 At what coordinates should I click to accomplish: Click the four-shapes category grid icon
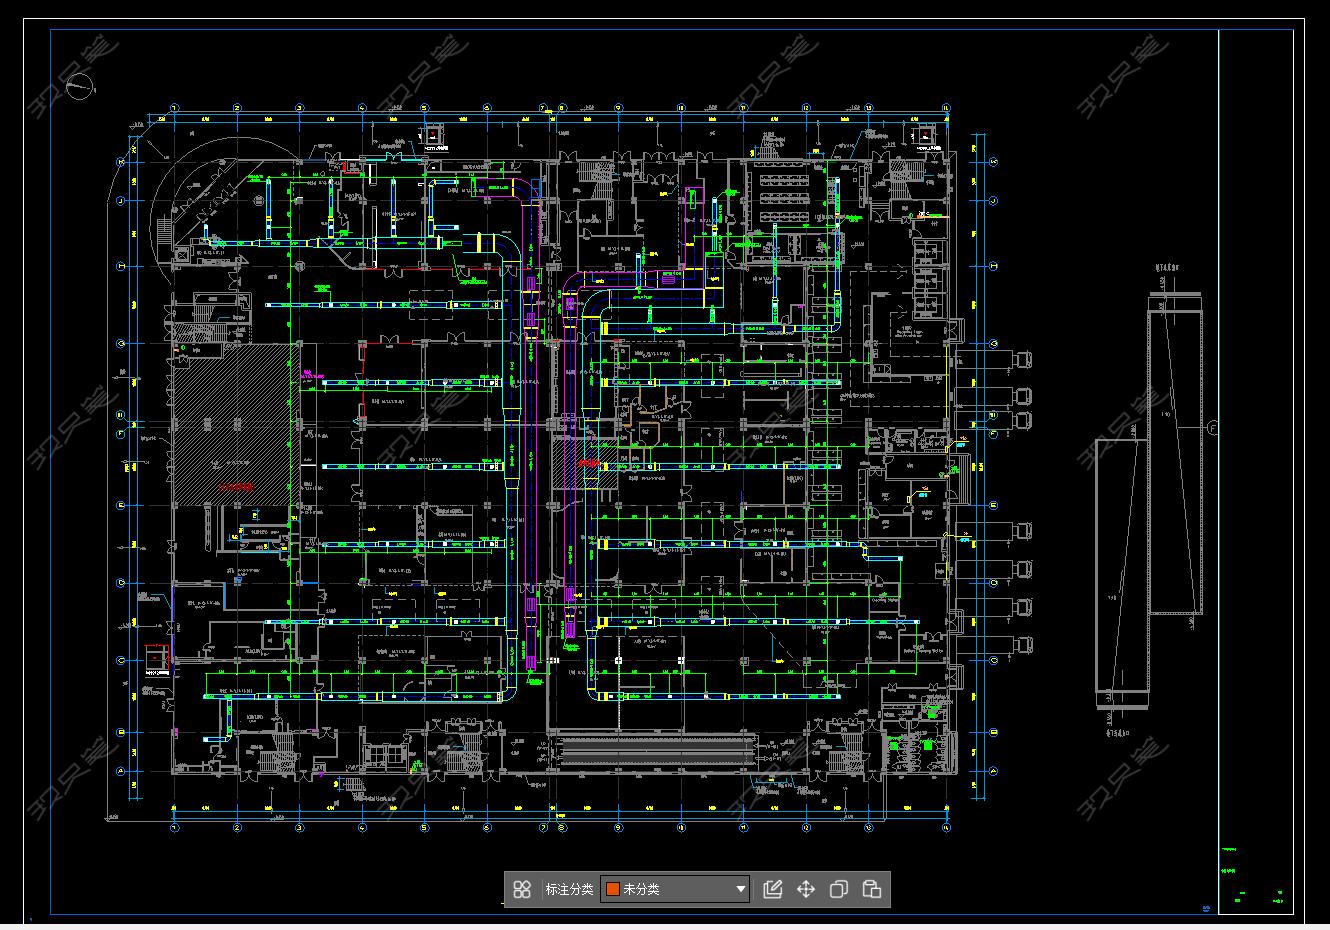(522, 889)
